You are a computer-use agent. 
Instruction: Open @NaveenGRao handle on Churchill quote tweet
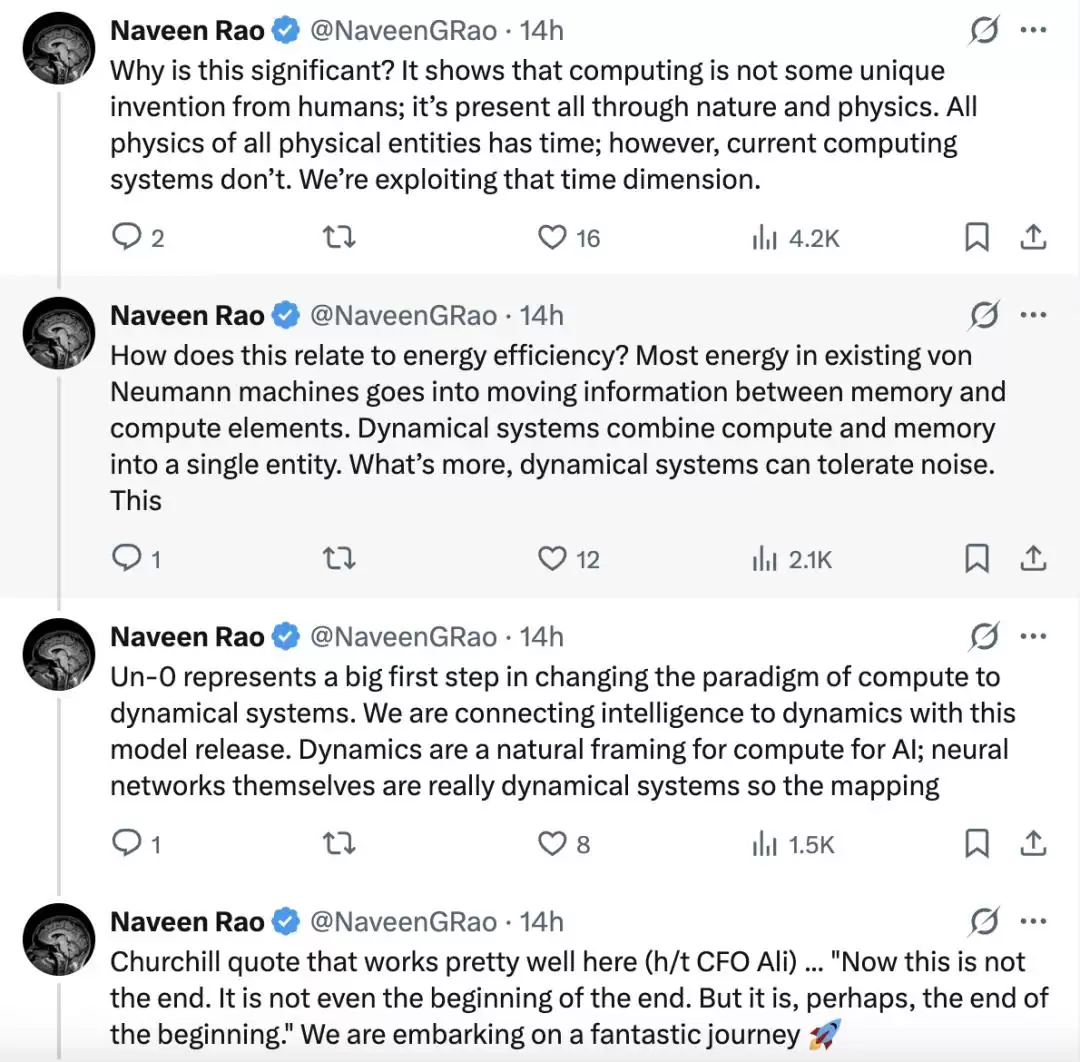click(404, 922)
